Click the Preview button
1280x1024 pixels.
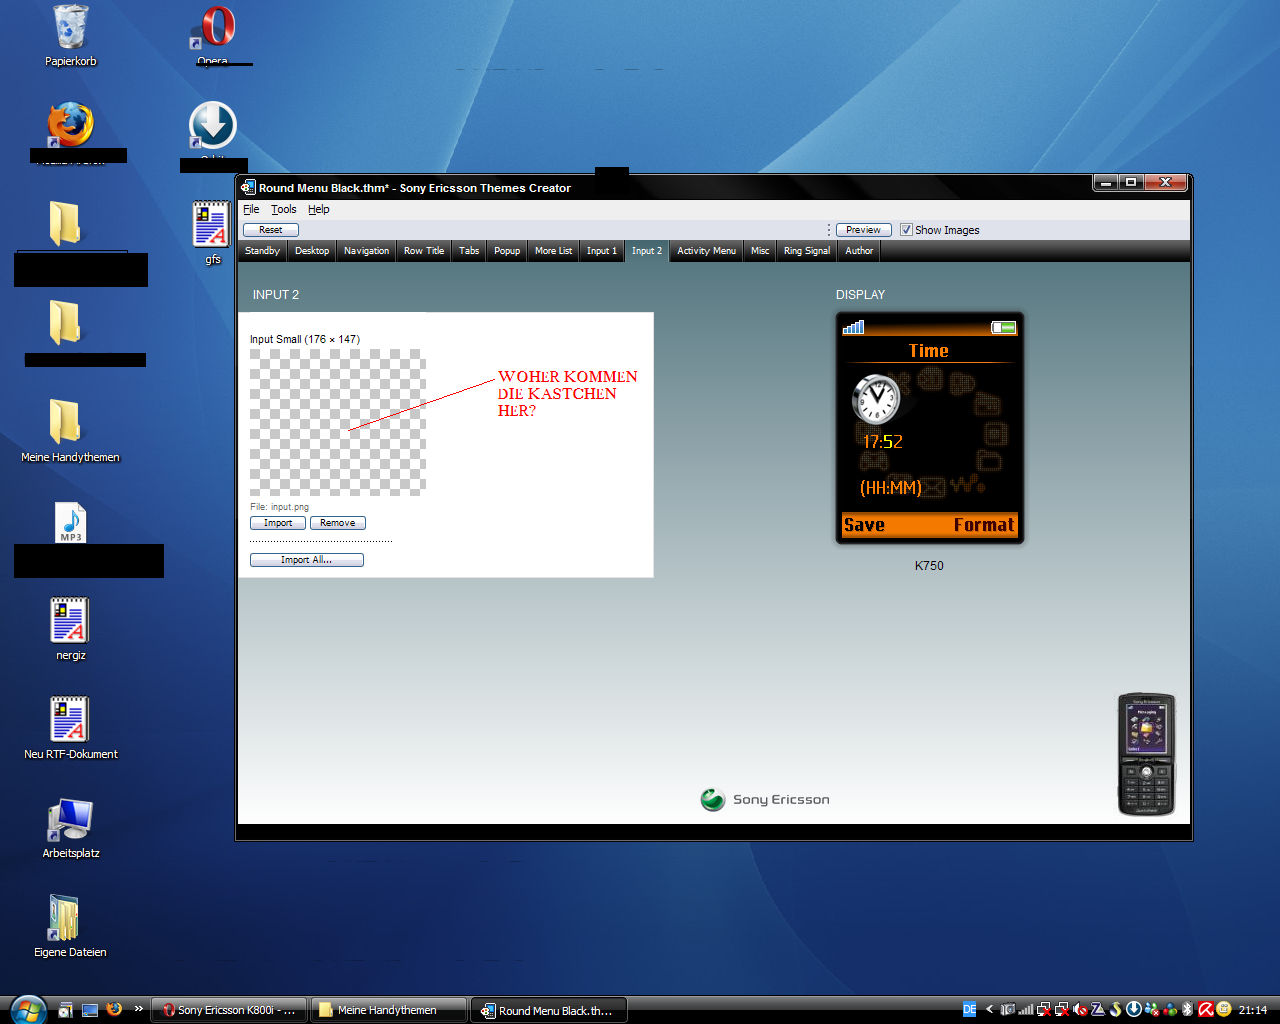(863, 230)
